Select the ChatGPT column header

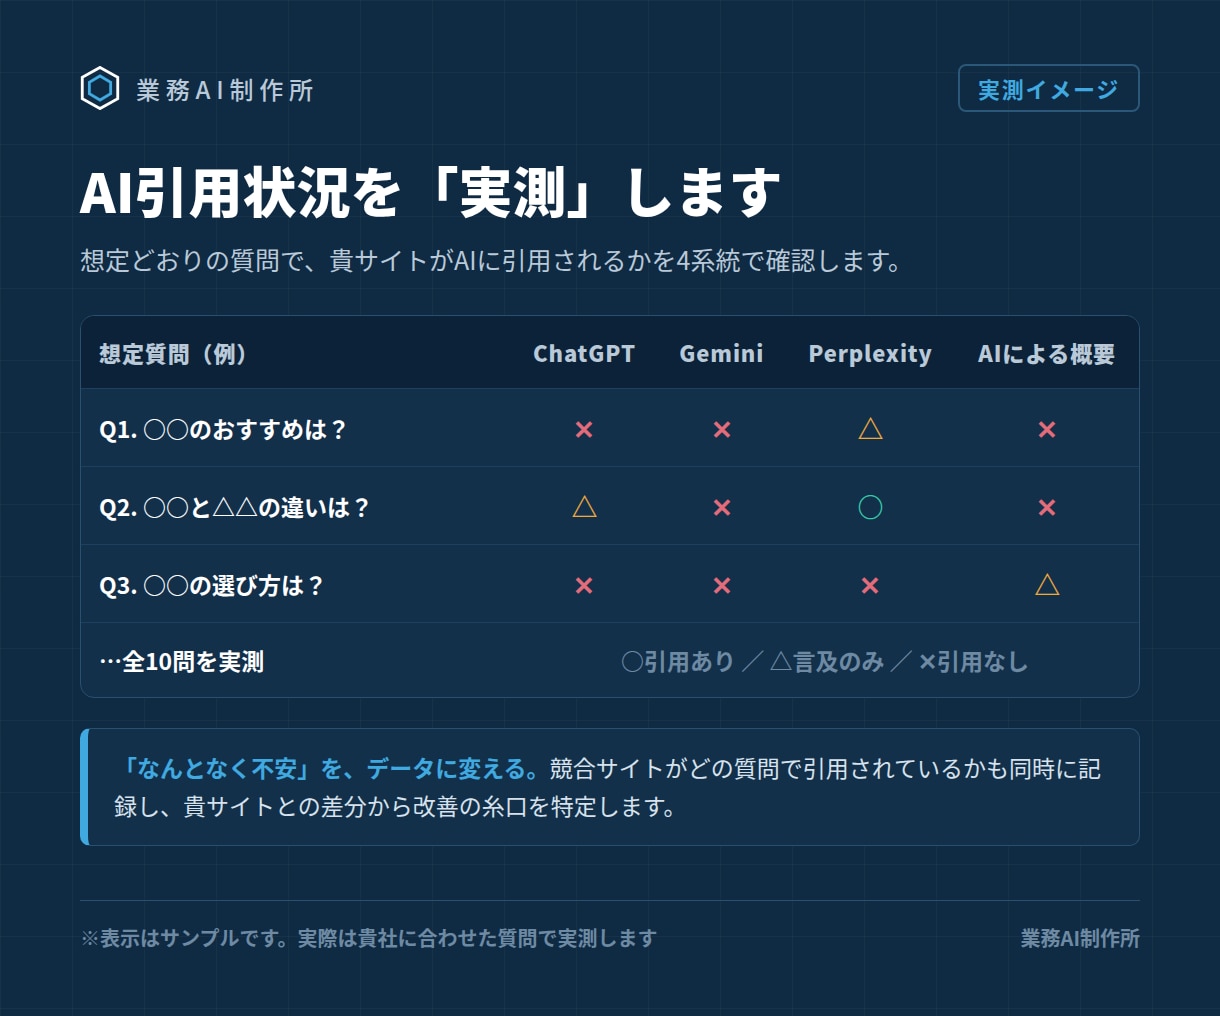584,354
